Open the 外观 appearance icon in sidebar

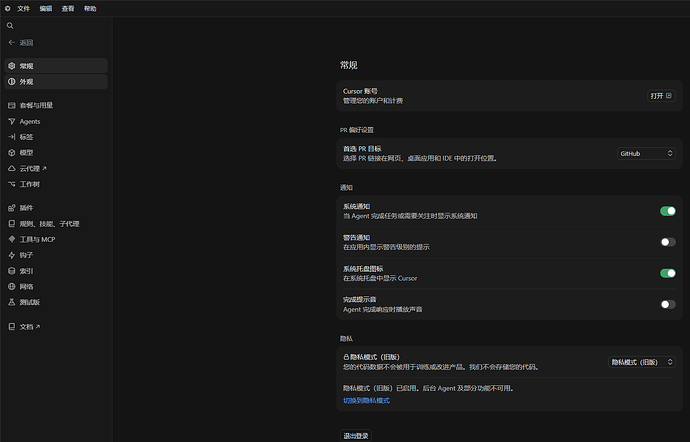[x=12, y=82]
